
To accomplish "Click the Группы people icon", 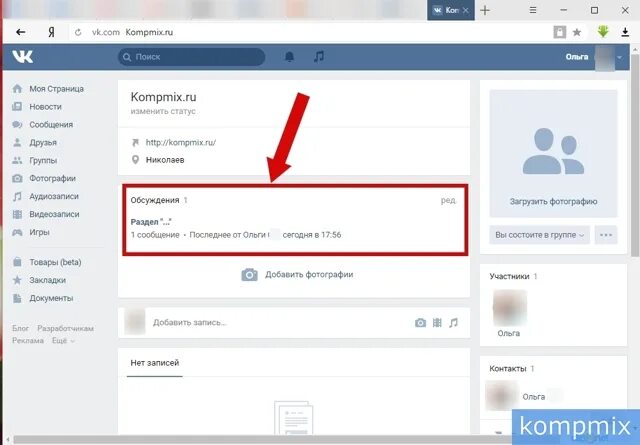I will (x=17, y=160).
